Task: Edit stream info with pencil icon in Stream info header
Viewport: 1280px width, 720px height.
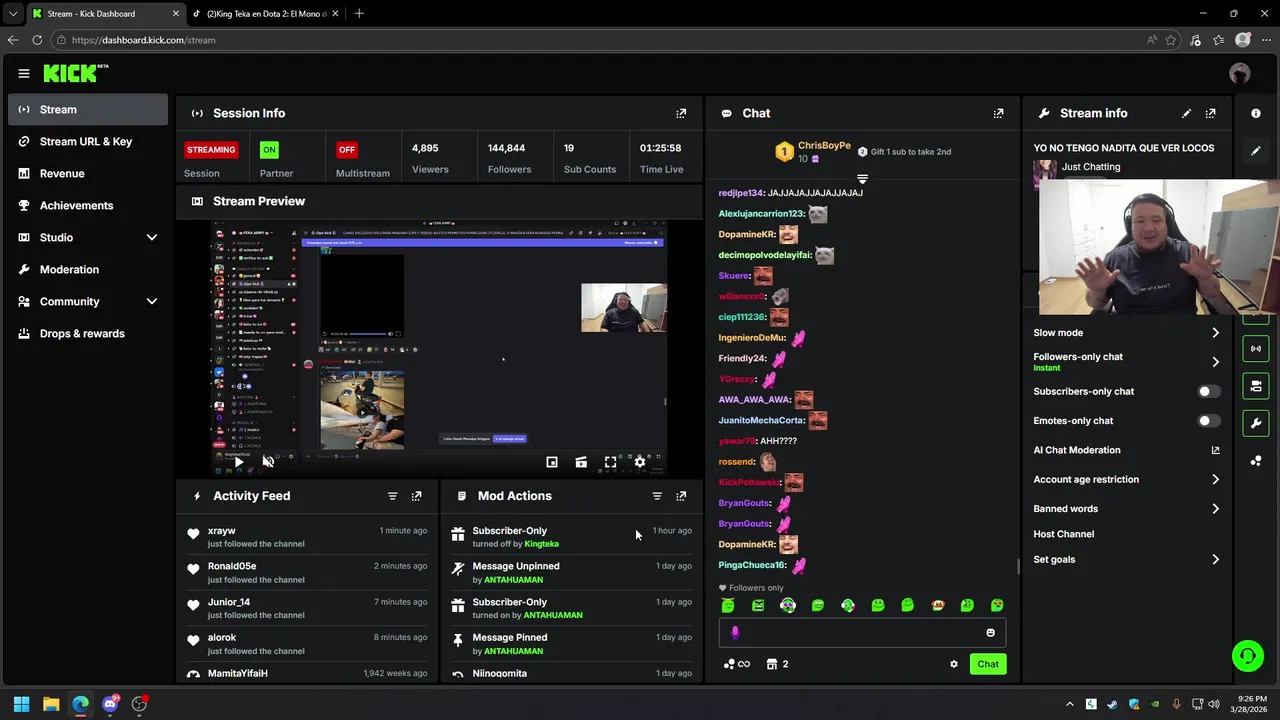Action: click(1186, 113)
